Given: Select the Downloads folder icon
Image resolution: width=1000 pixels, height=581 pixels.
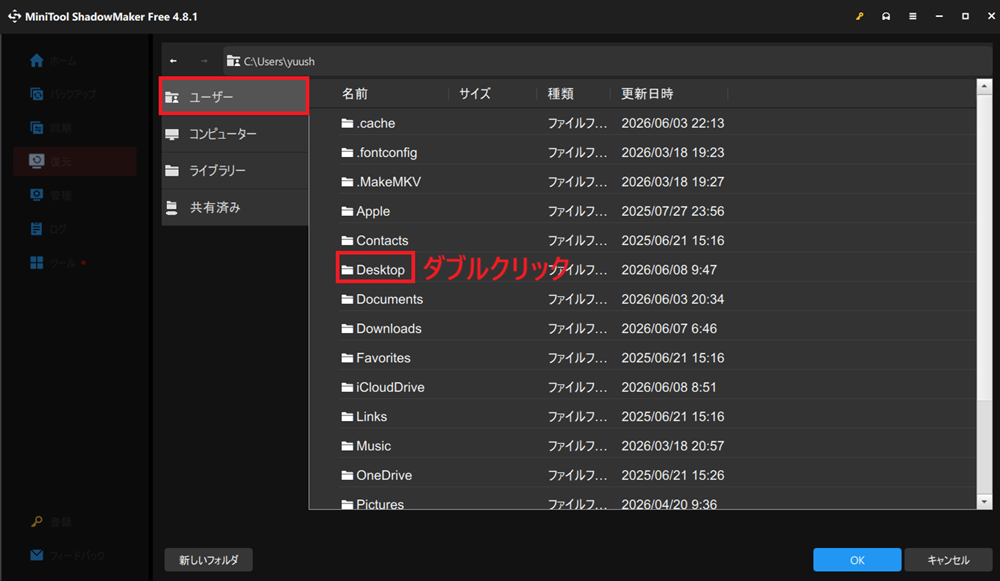Looking at the screenshot, I should coord(348,328).
